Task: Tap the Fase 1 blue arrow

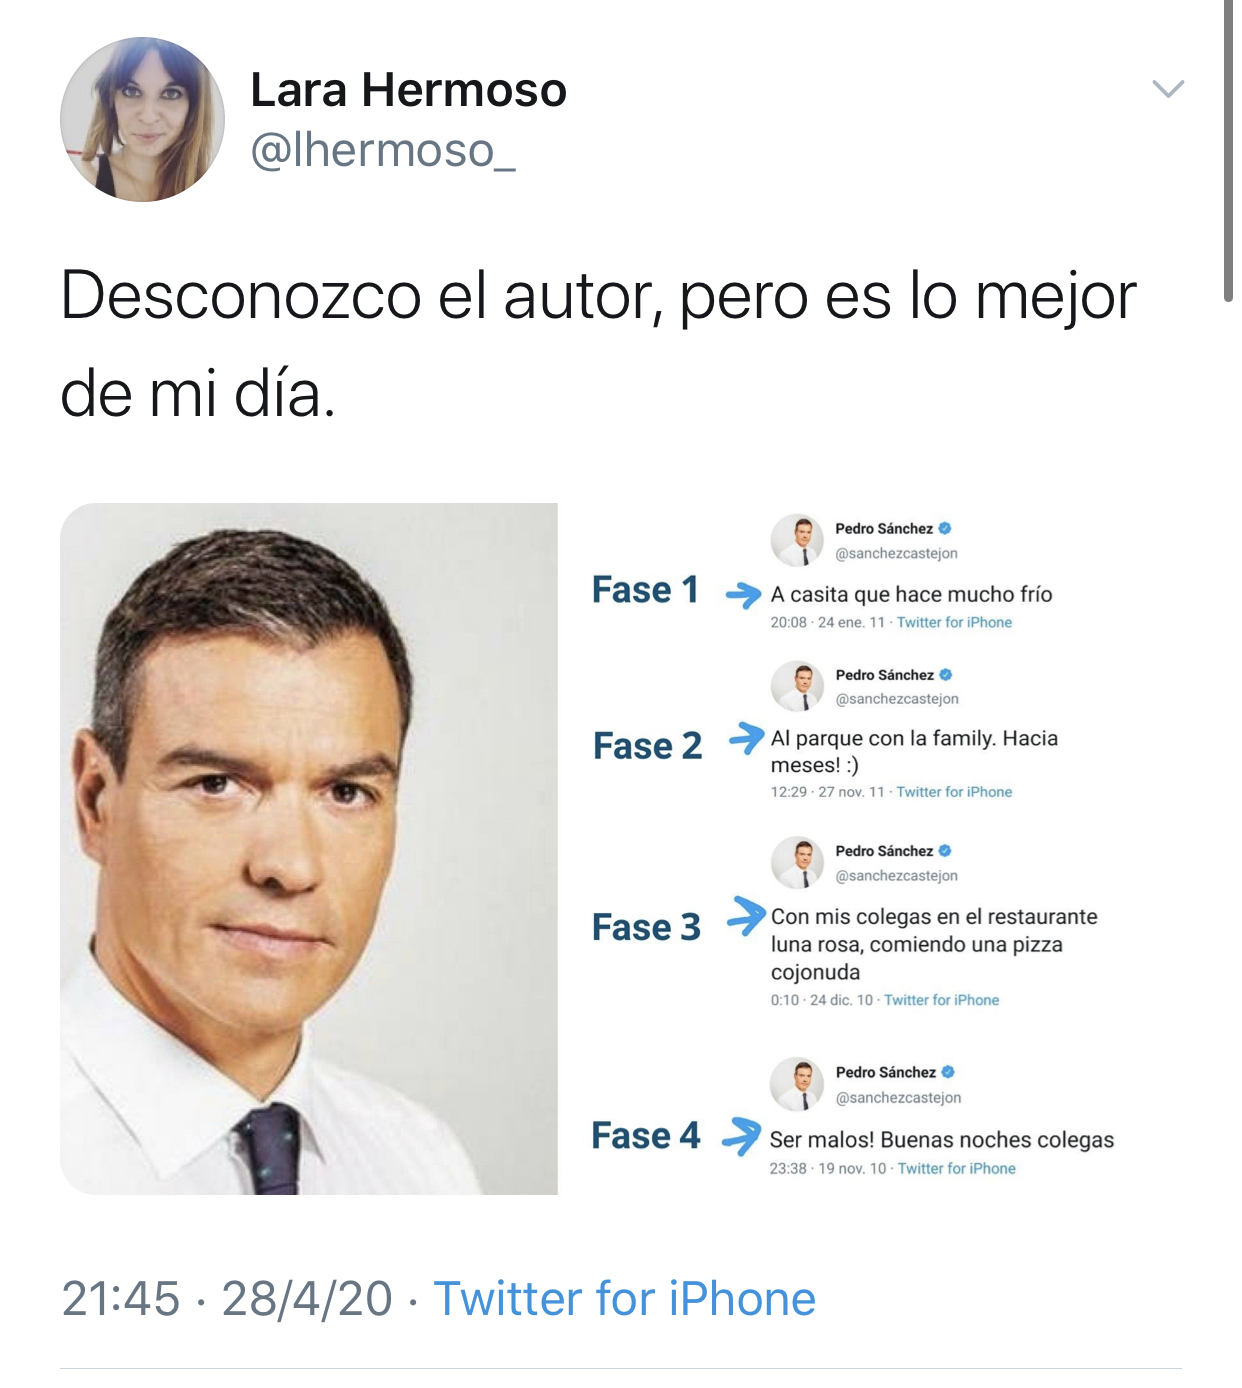Action: tap(743, 595)
